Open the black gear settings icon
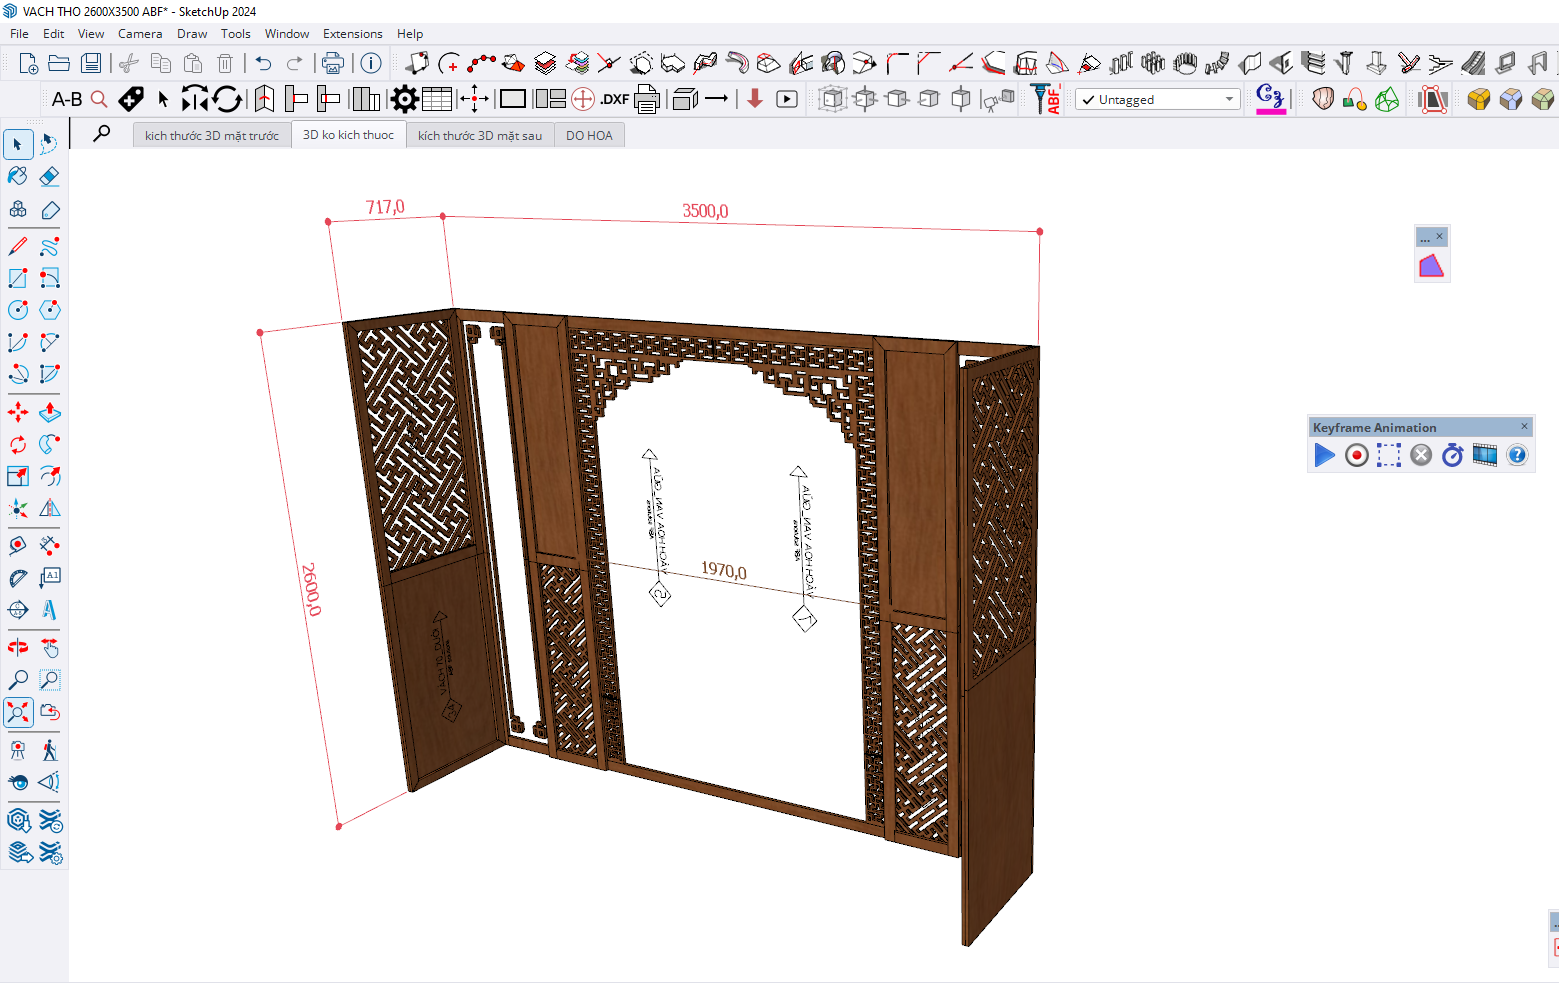 404,99
